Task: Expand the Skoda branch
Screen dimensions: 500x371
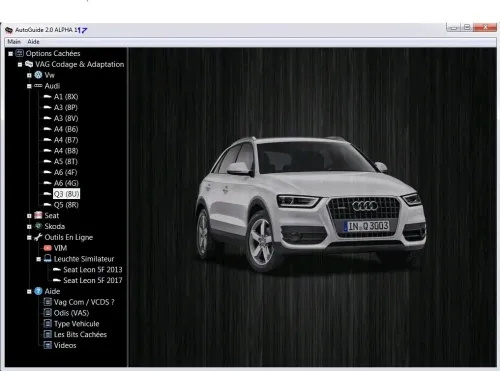Action: (x=29, y=227)
